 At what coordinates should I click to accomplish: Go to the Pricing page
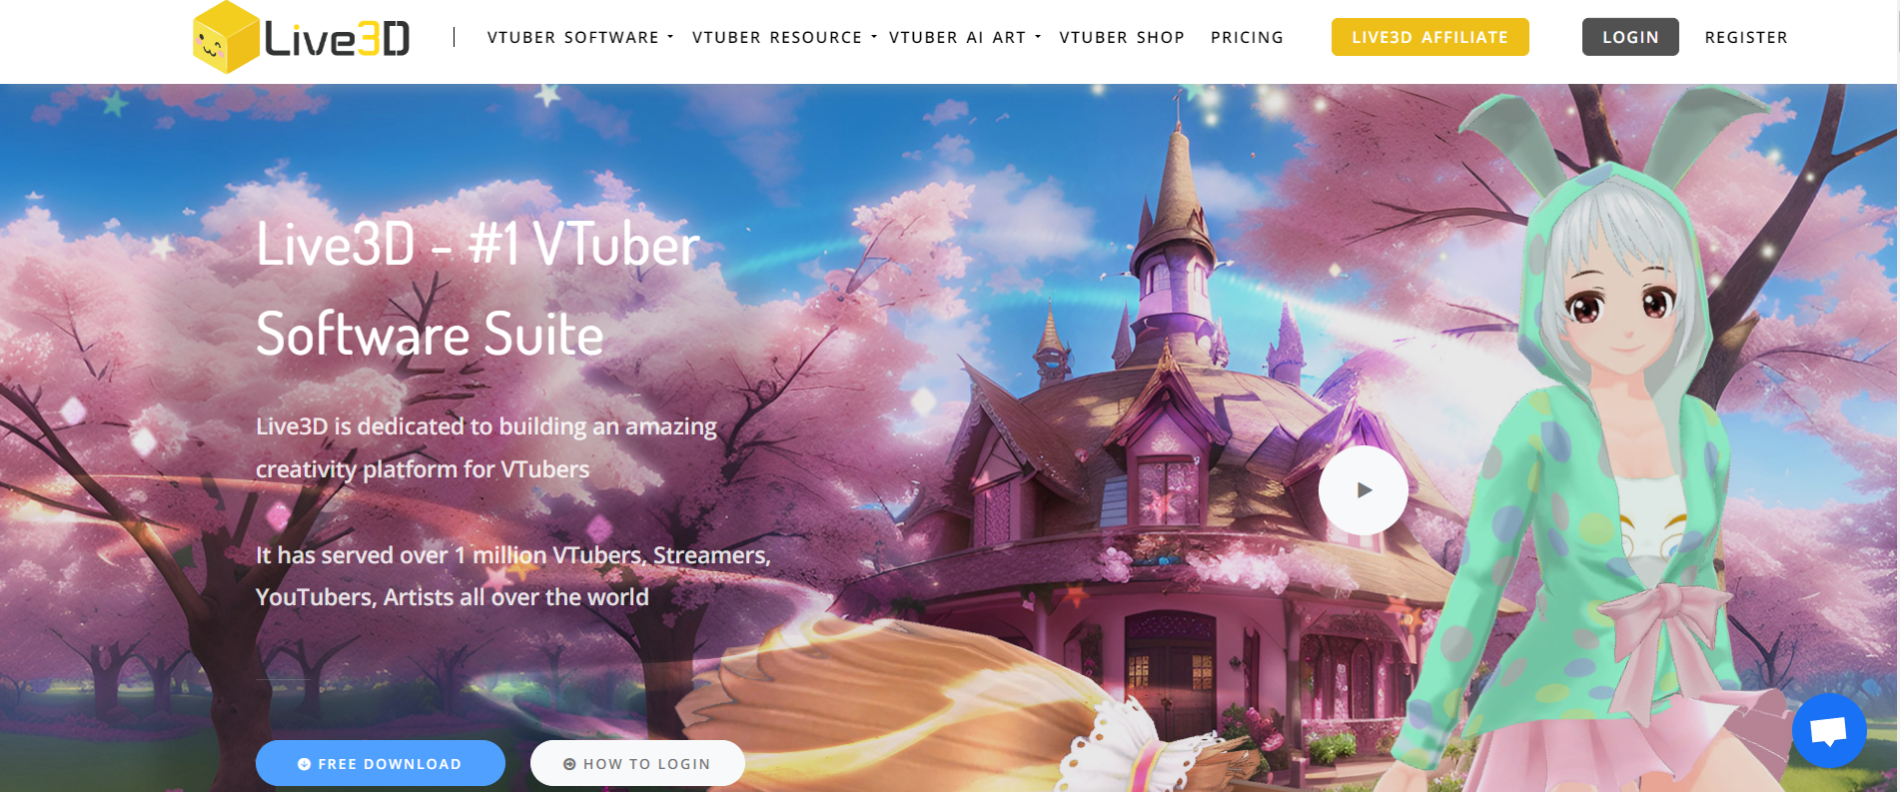pos(1247,37)
